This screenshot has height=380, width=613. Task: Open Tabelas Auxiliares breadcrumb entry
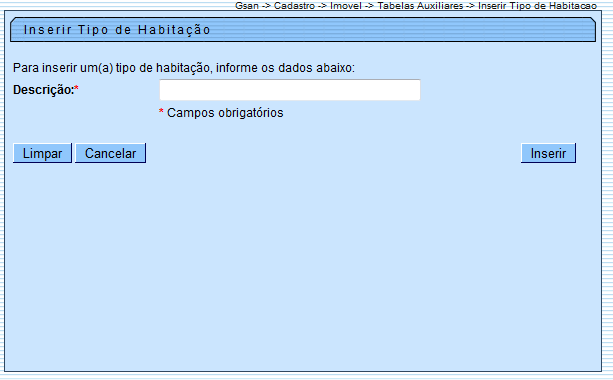(x=420, y=6)
